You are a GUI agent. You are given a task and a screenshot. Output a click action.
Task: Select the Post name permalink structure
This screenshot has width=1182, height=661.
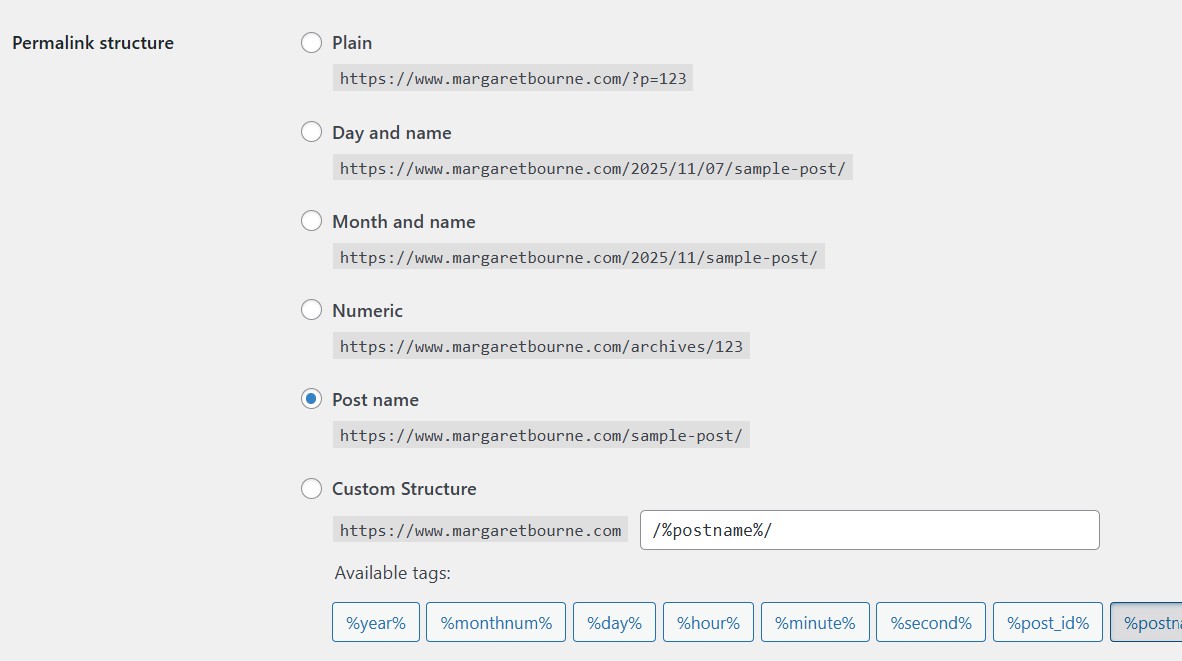[311, 398]
